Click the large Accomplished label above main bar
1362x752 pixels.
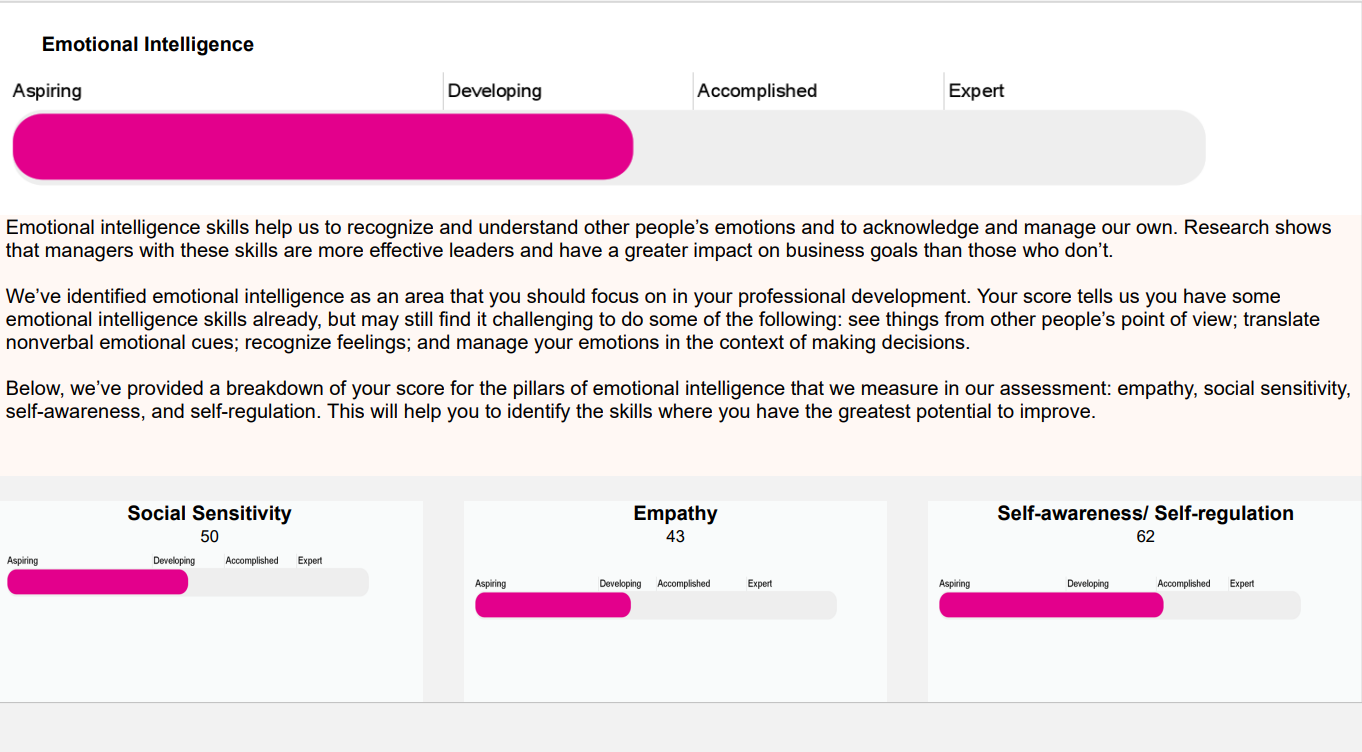tap(757, 91)
